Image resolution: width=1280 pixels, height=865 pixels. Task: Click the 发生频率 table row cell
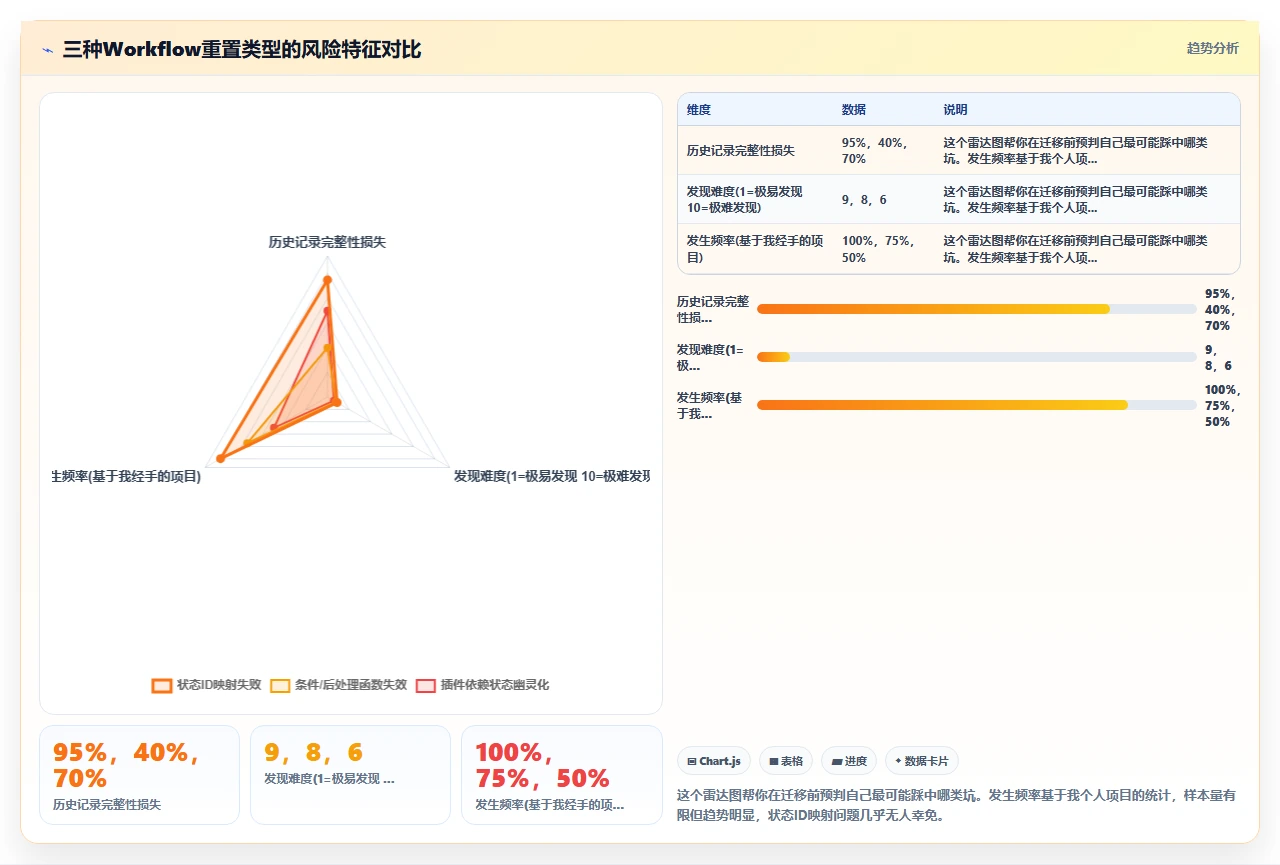(x=755, y=249)
